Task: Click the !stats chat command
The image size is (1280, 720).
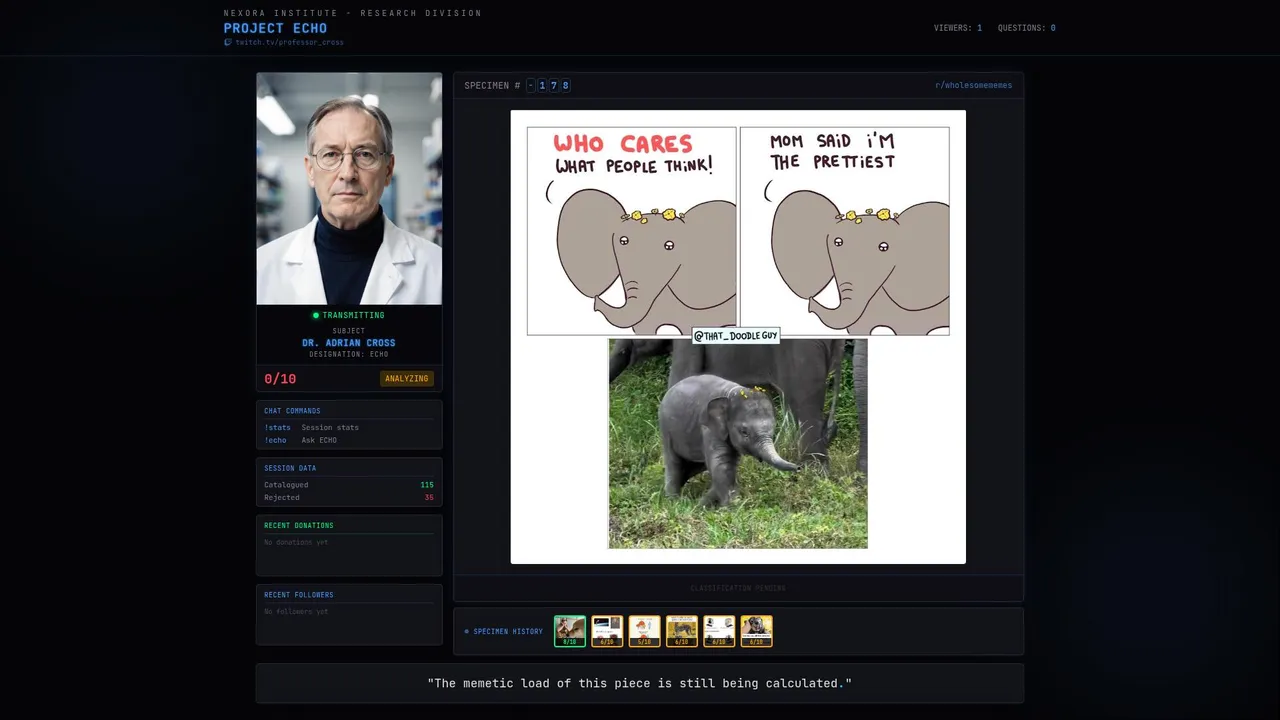Action: click(x=277, y=427)
